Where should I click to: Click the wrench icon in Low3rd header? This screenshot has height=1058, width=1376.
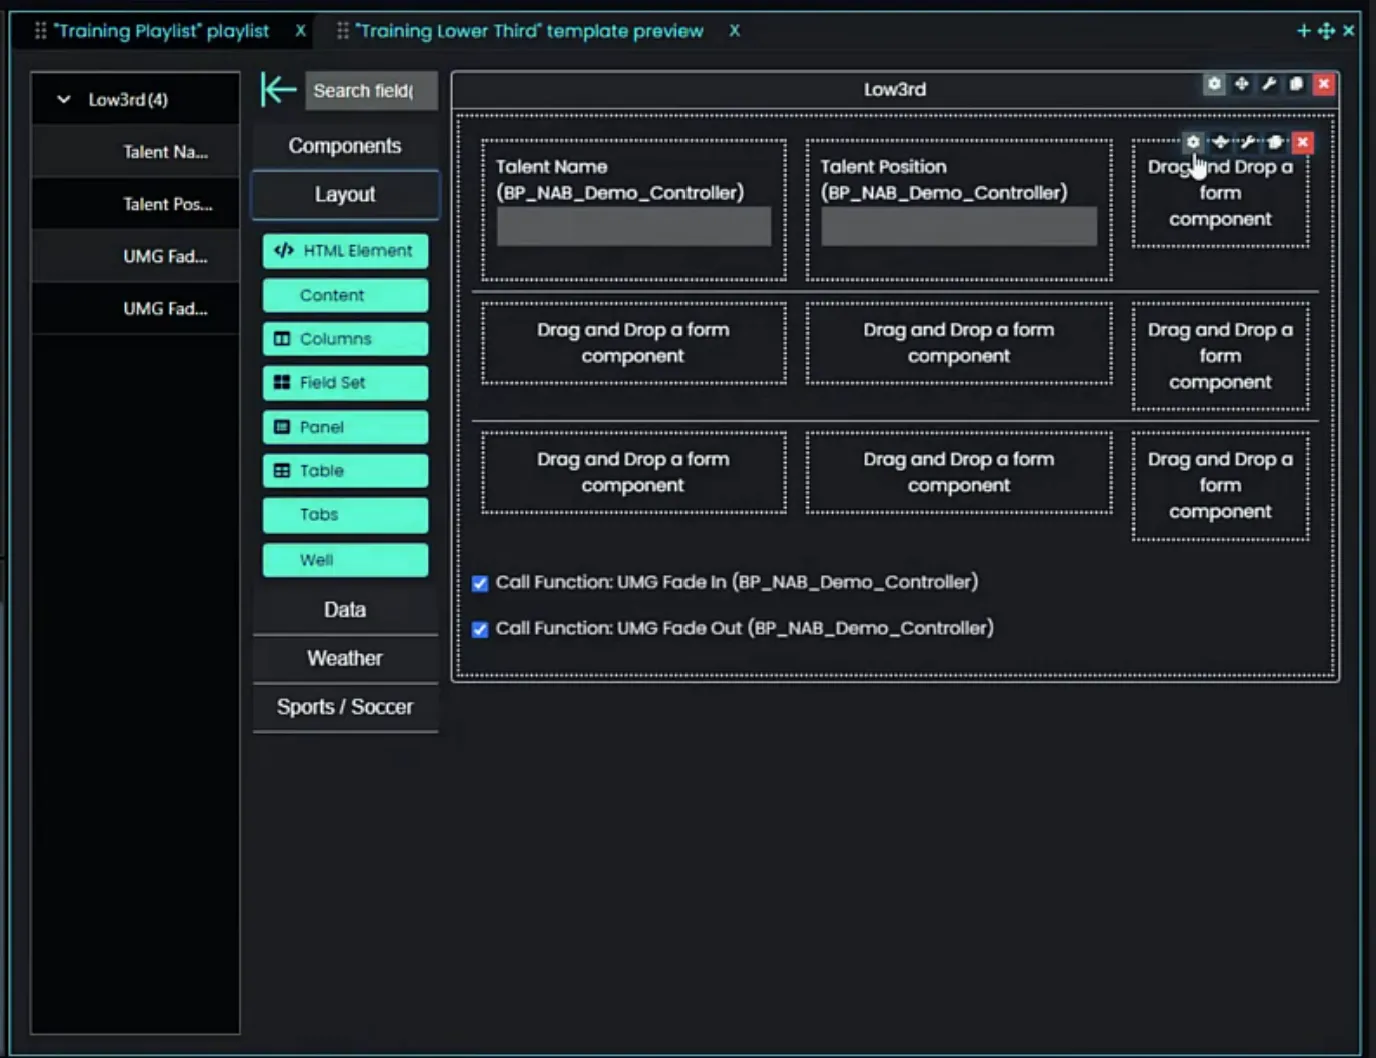pyautogui.click(x=1269, y=84)
